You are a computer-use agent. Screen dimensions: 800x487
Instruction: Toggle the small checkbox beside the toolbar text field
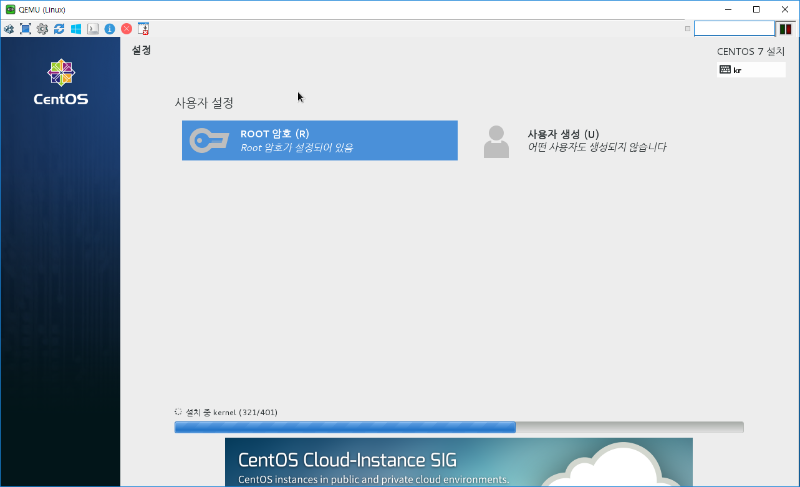(x=687, y=29)
